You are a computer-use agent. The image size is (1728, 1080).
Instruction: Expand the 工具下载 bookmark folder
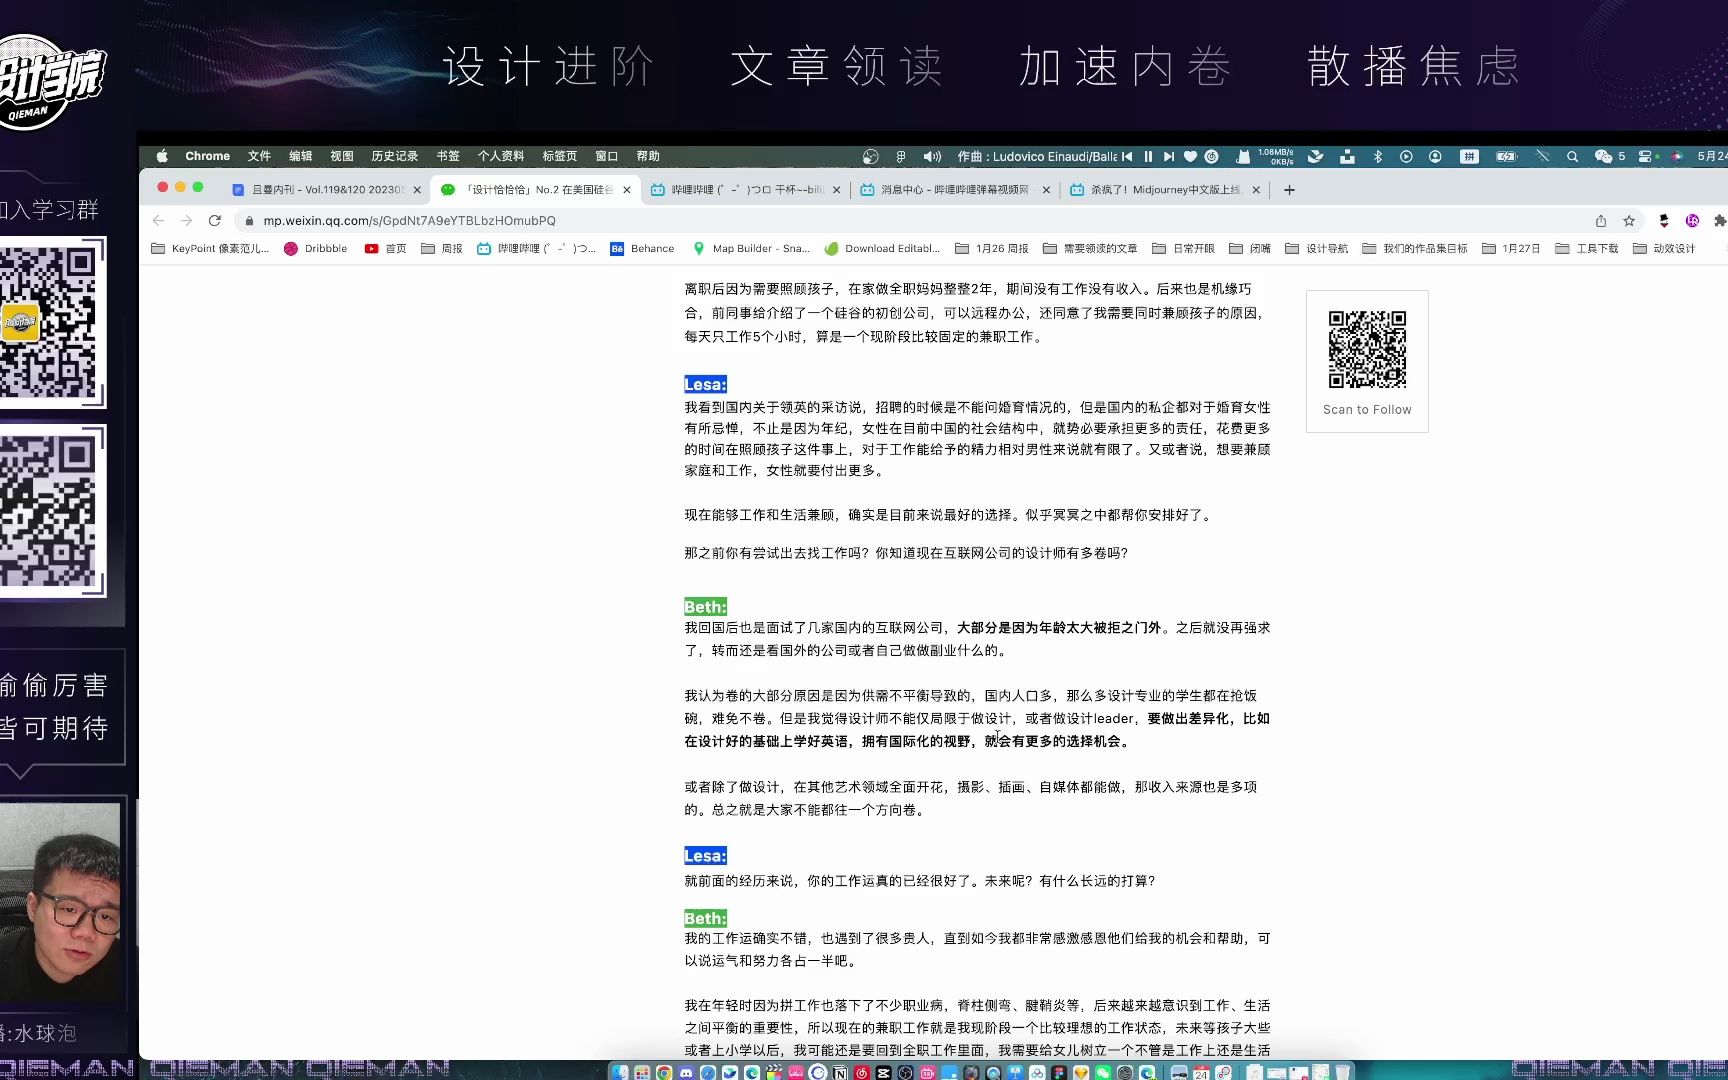pyautogui.click(x=1587, y=249)
